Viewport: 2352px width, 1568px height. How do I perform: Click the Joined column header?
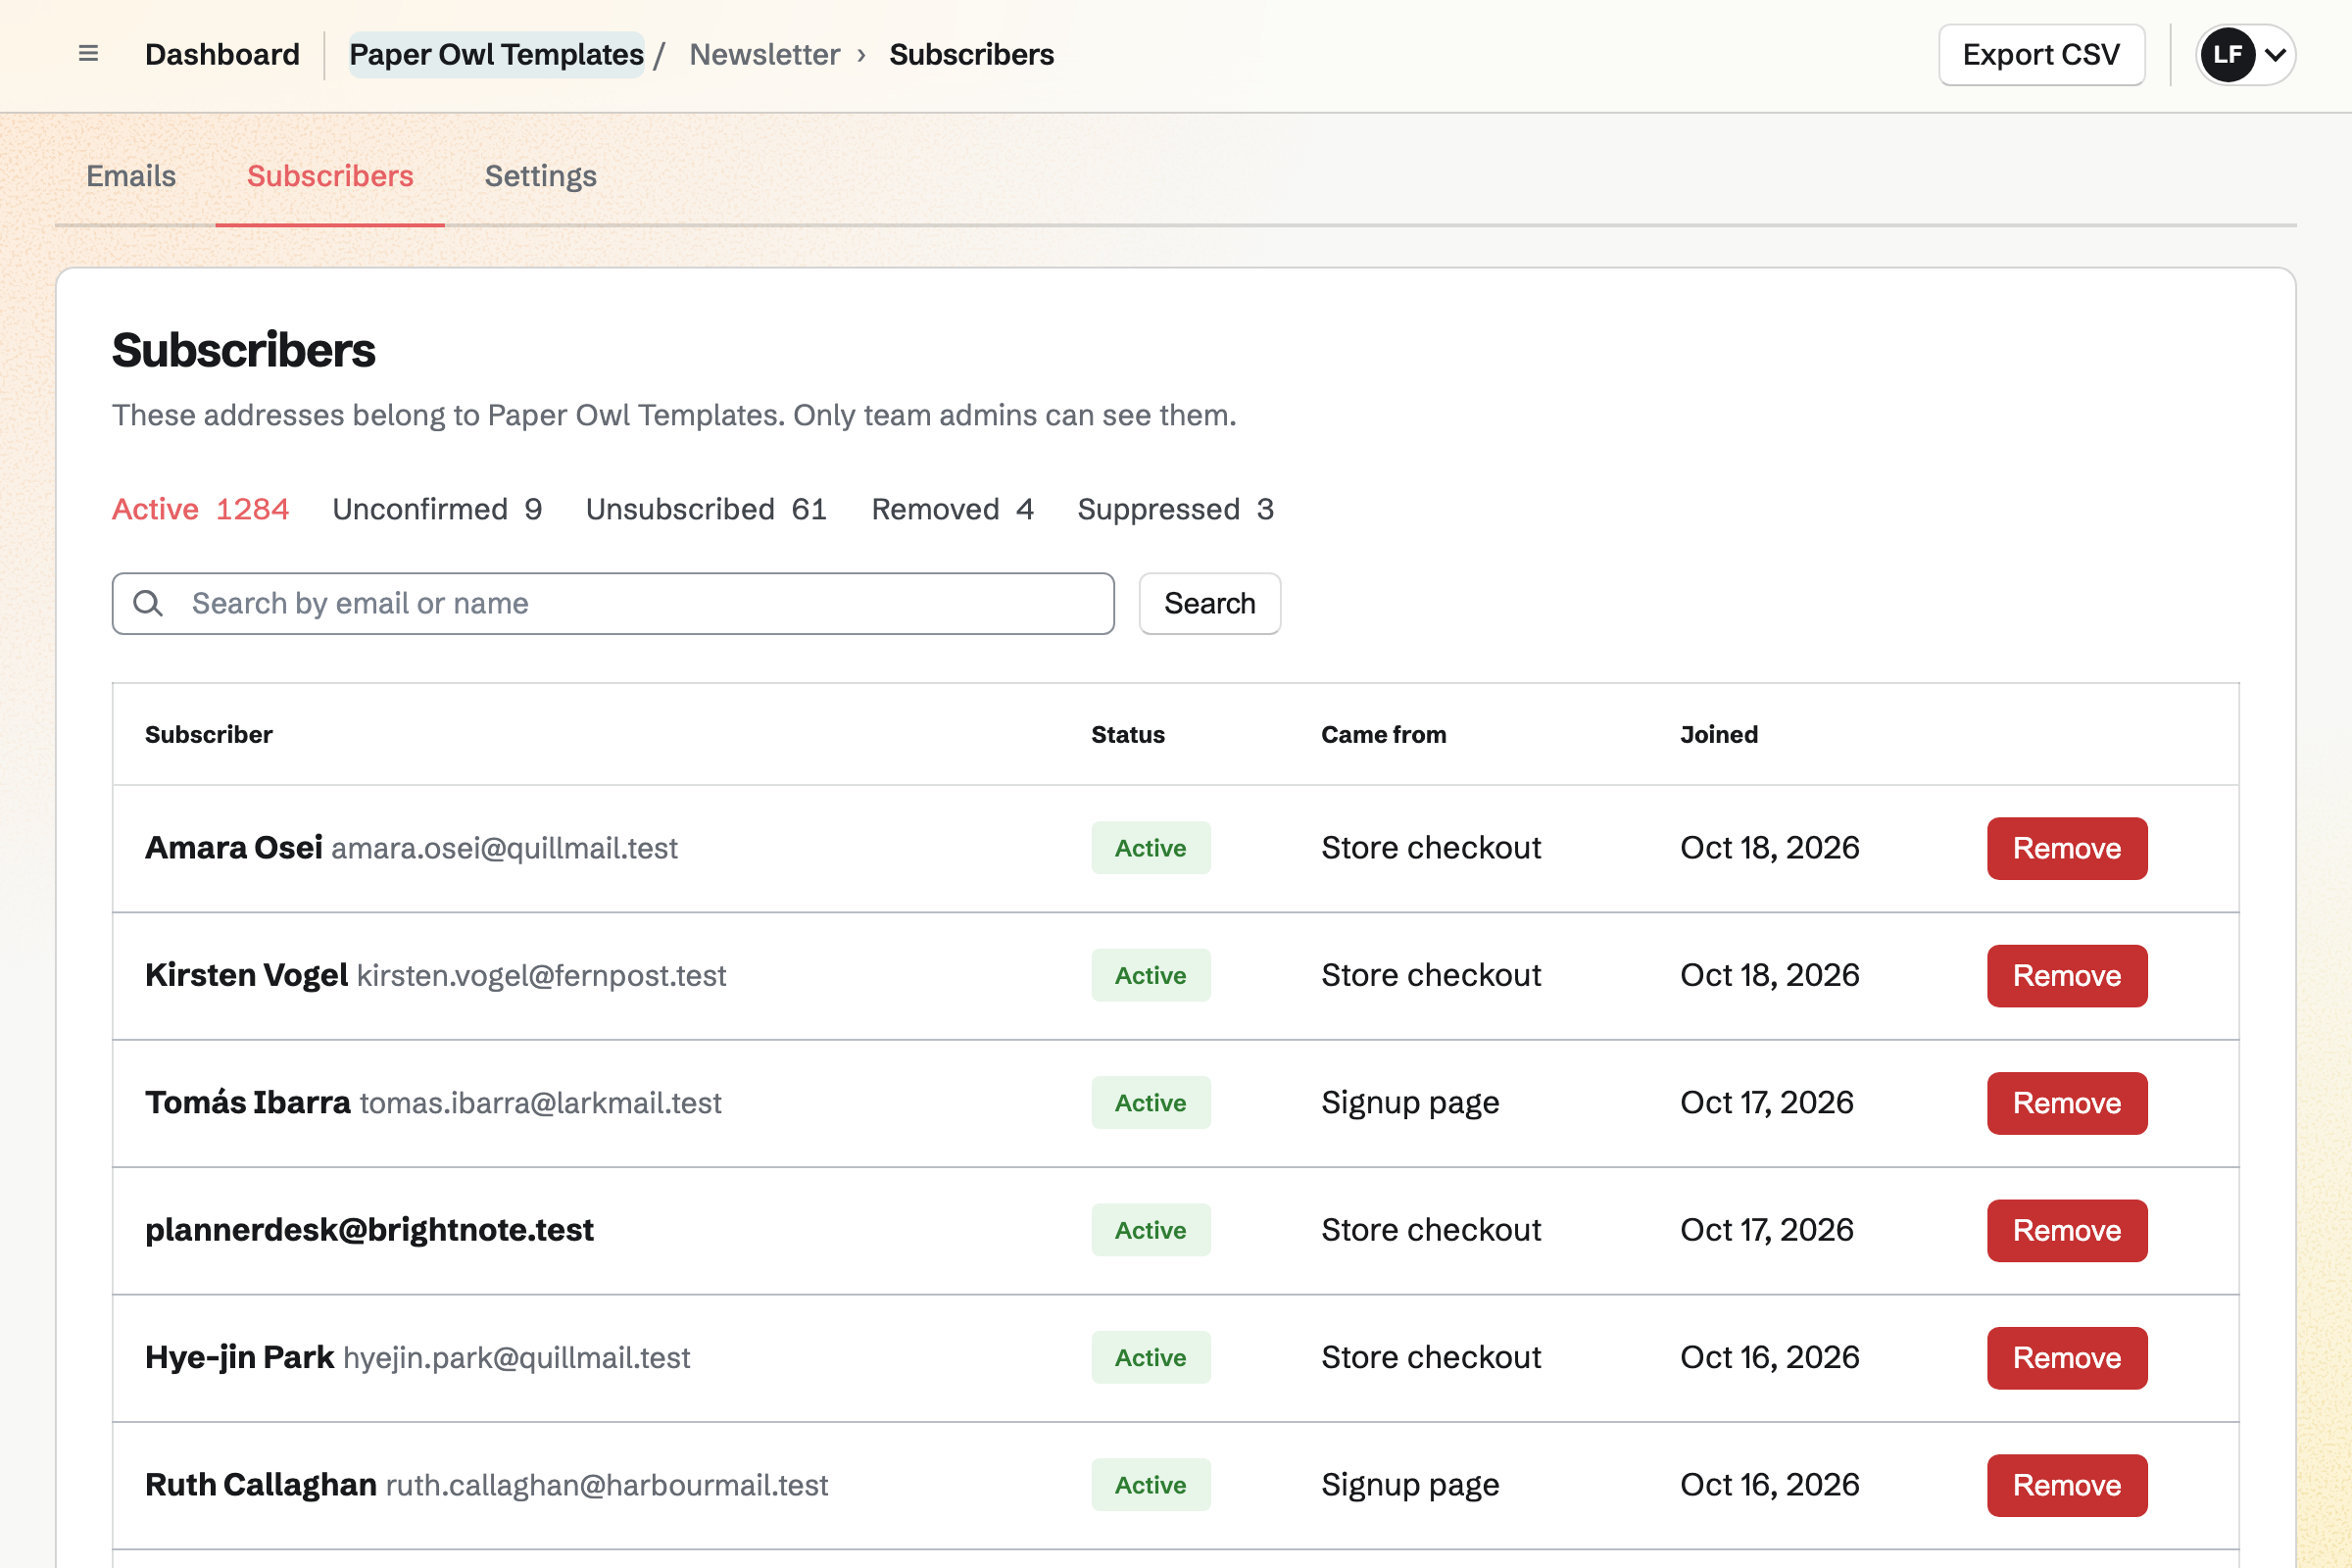point(1718,734)
